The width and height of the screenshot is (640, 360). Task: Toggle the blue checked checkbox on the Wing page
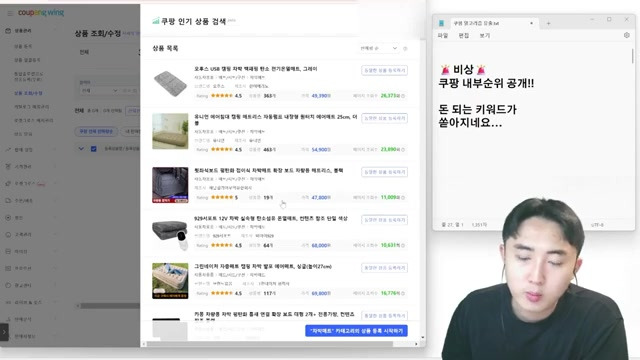tap(94, 149)
